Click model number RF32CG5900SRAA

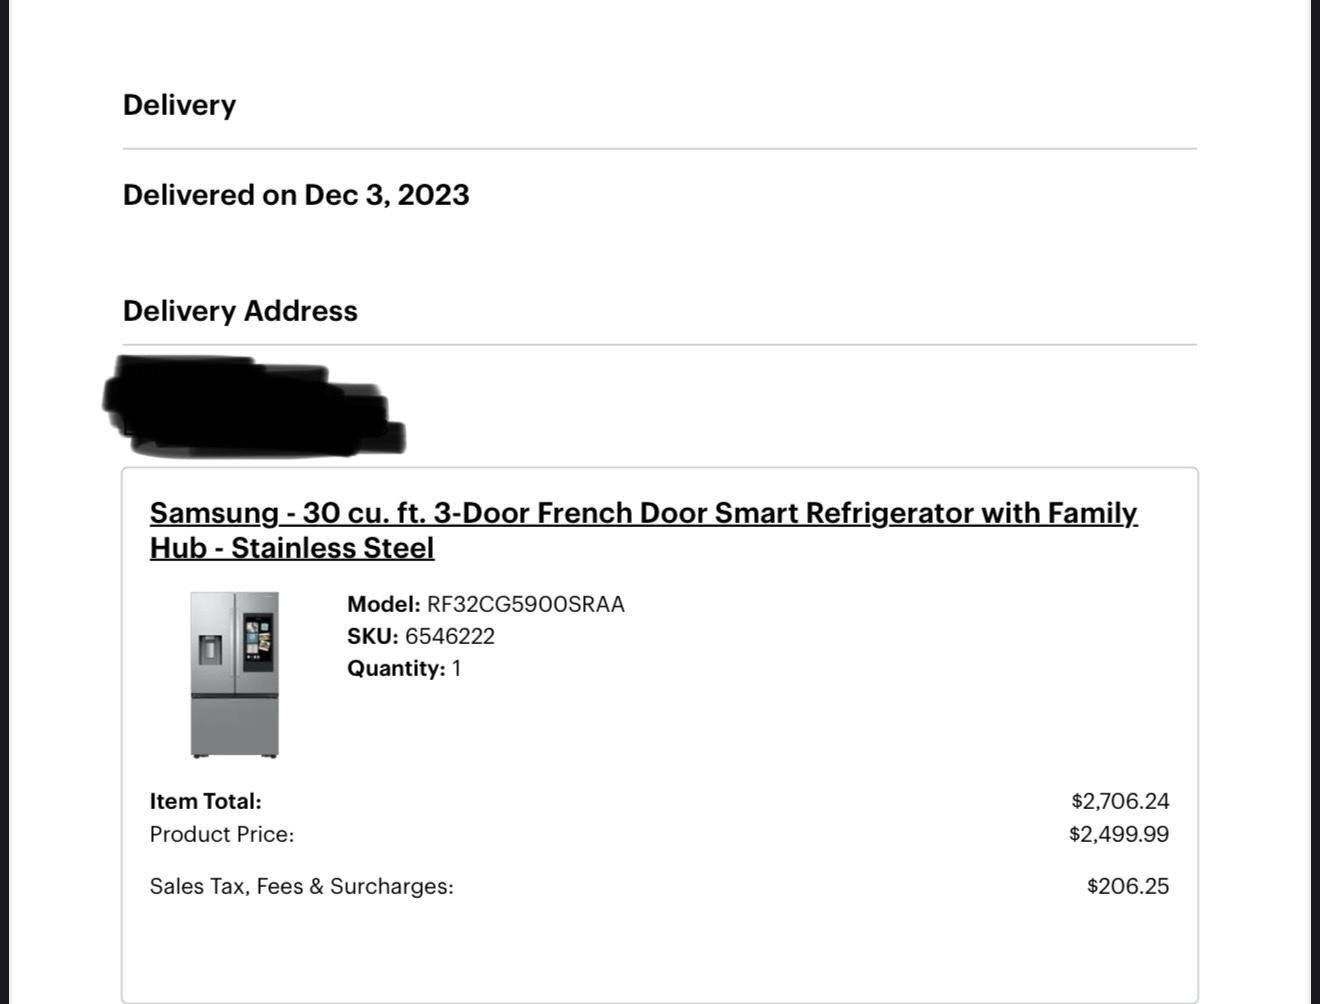pyautogui.click(x=525, y=604)
